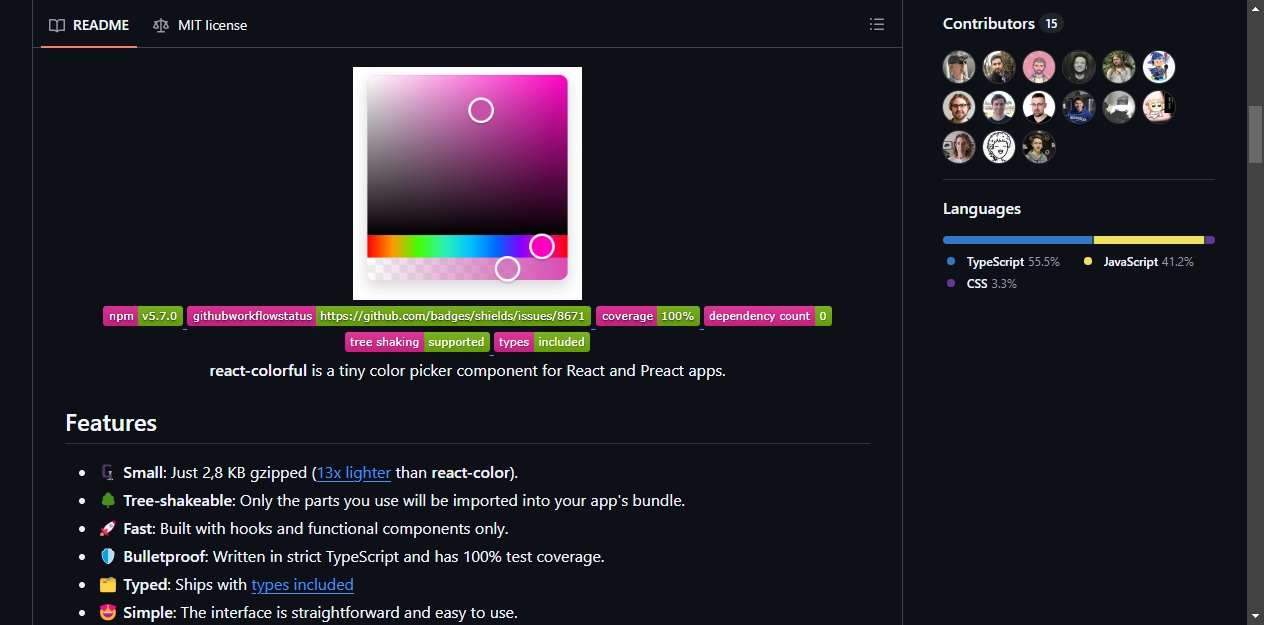Image resolution: width=1264 pixels, height=625 pixels.
Task: Click the 'Features' heading
Action: click(111, 423)
